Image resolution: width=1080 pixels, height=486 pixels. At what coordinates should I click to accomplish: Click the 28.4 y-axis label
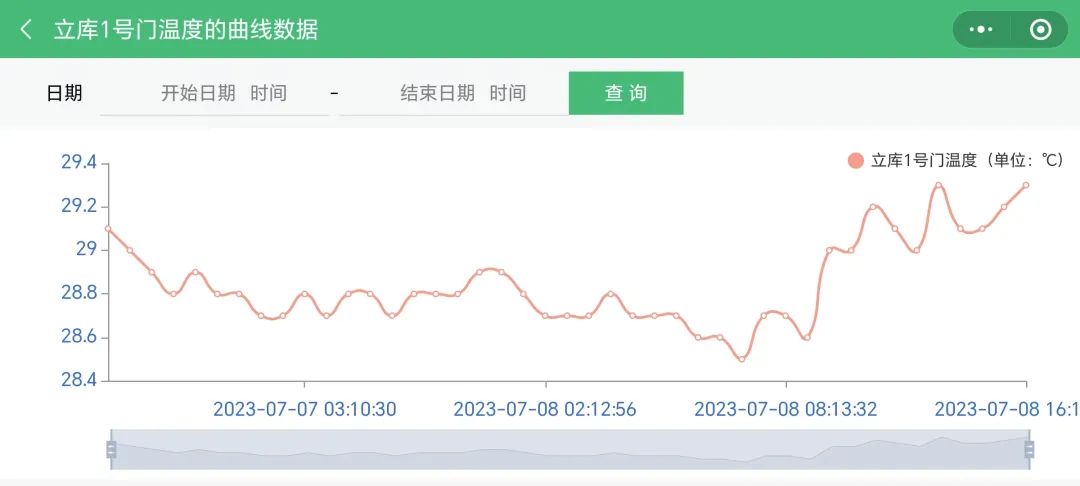point(79,380)
